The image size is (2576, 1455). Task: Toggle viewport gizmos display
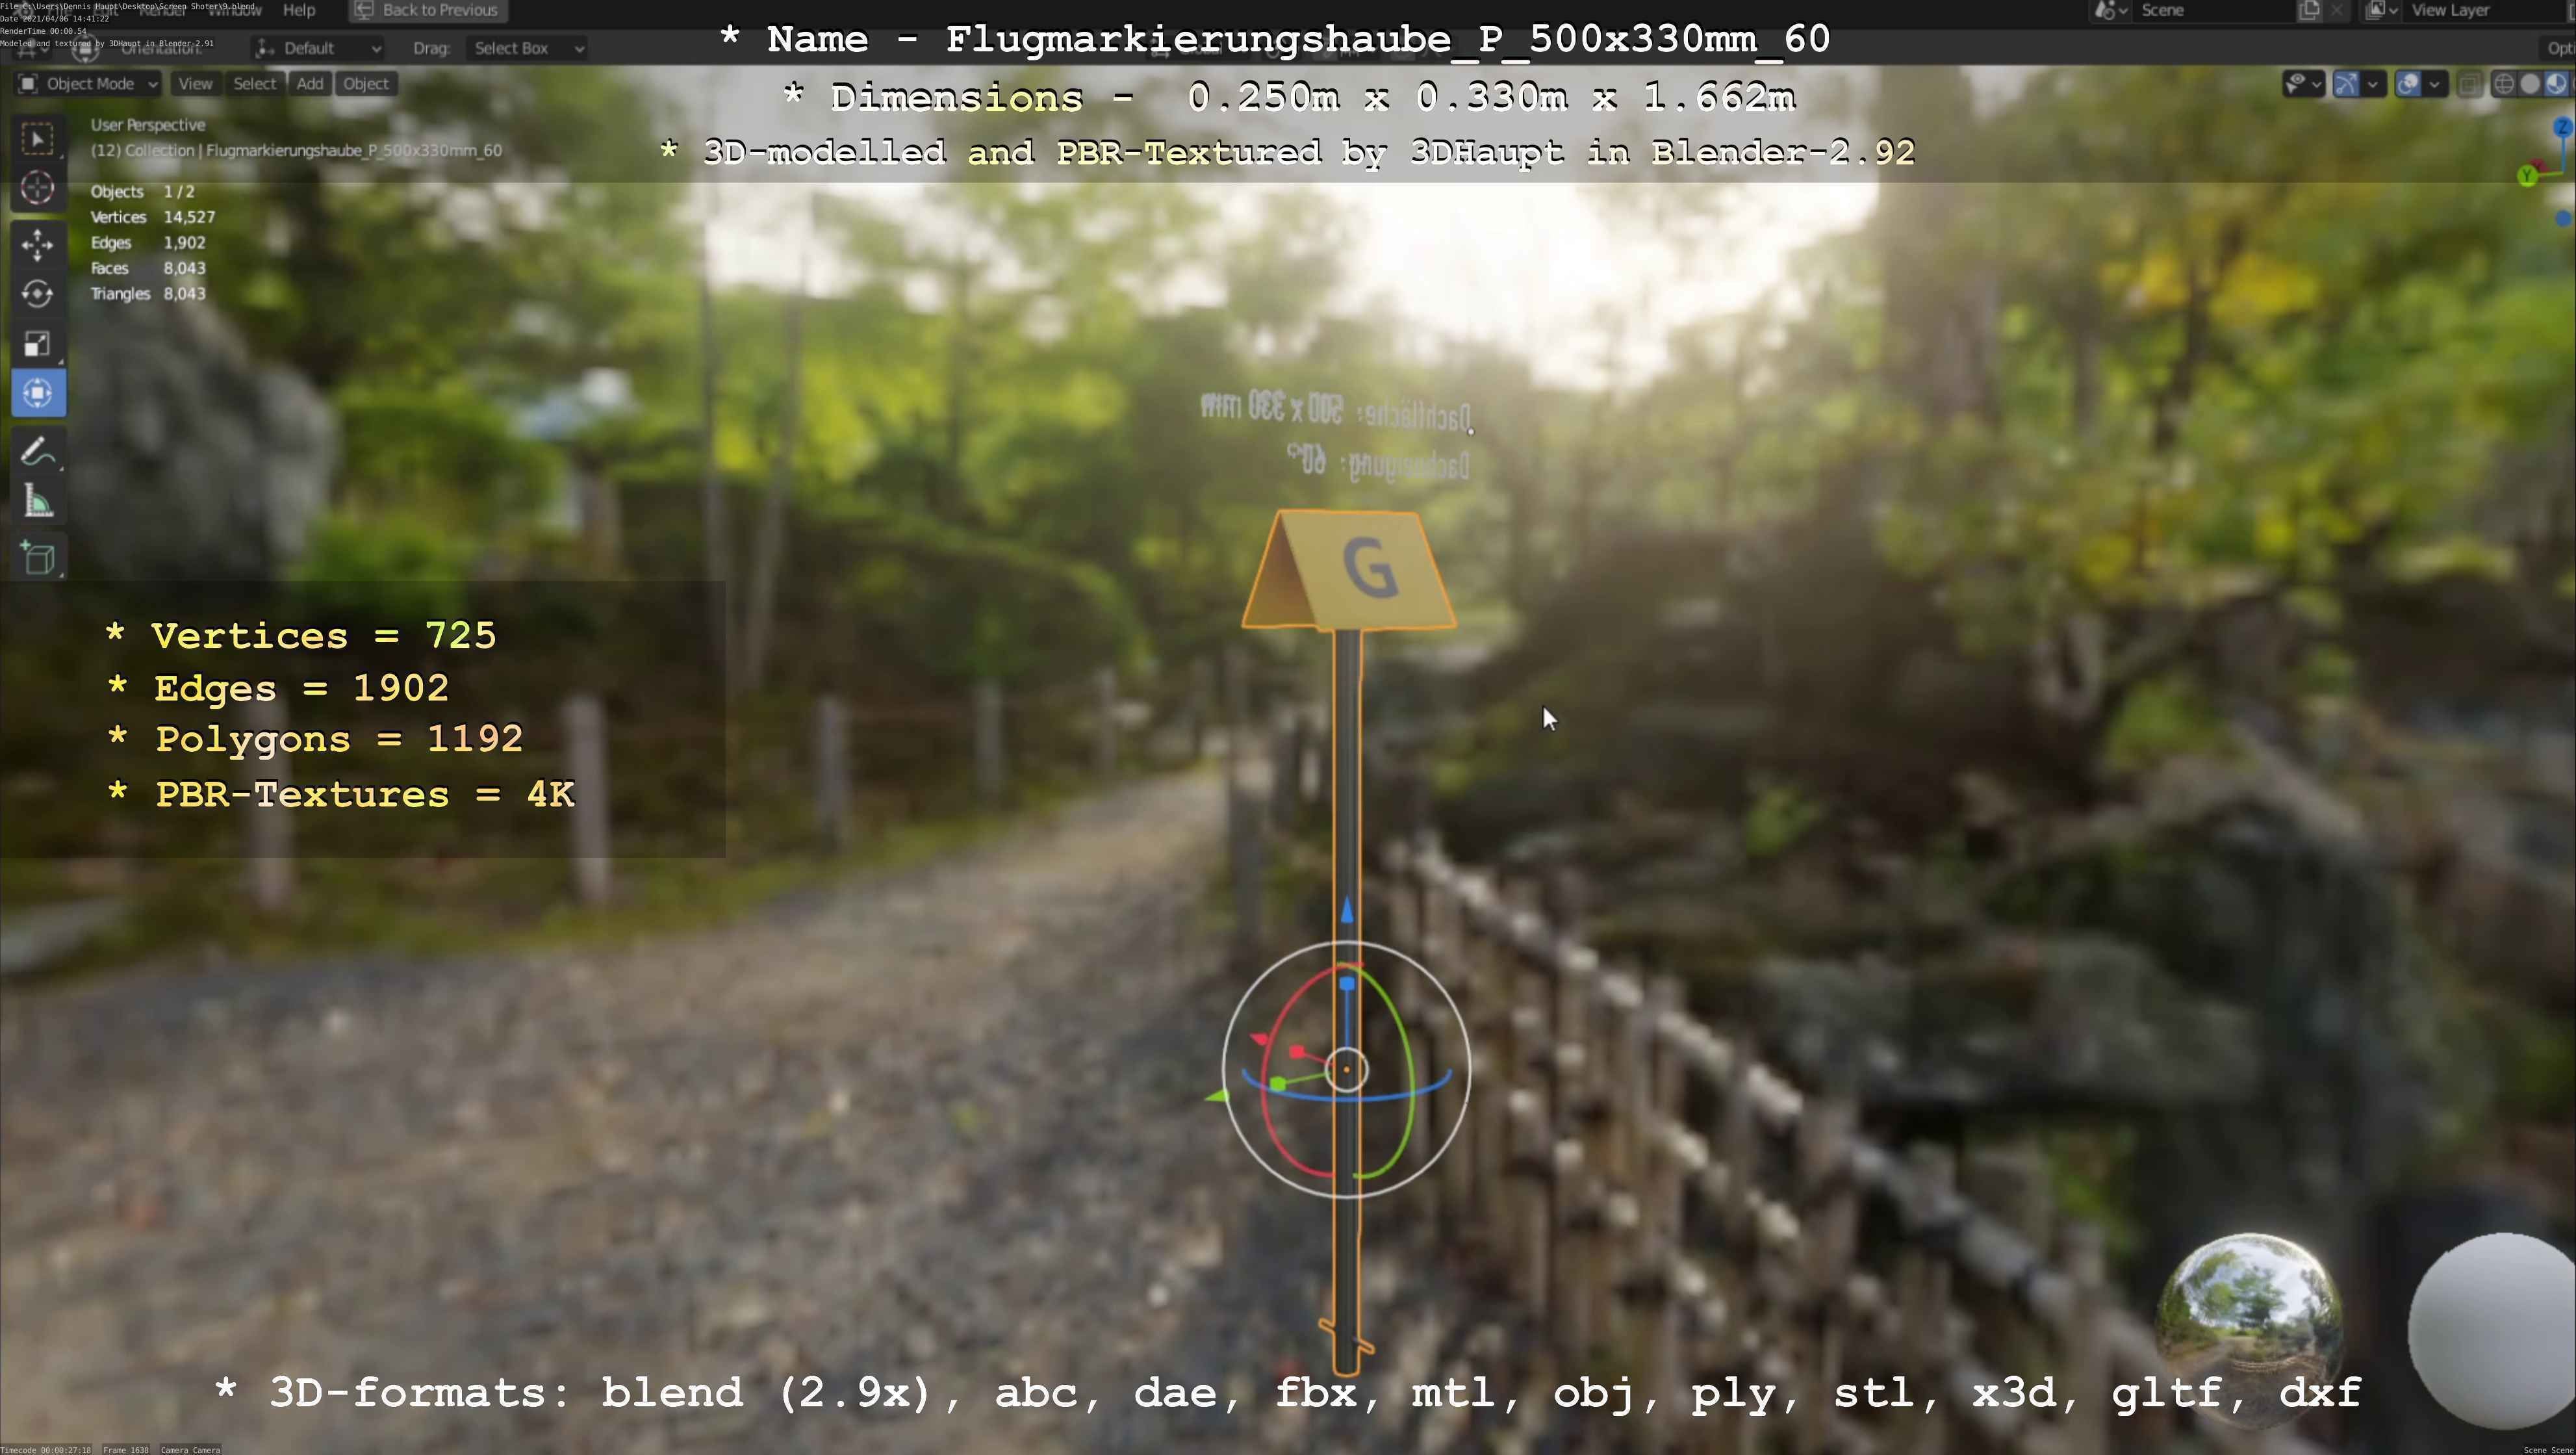click(2346, 84)
